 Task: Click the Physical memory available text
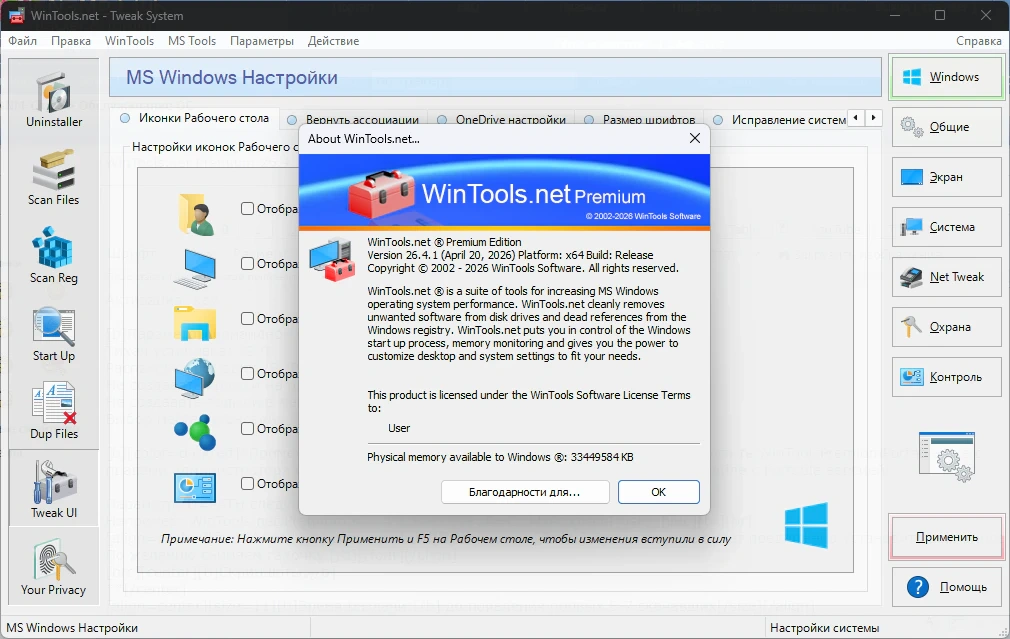coord(500,457)
